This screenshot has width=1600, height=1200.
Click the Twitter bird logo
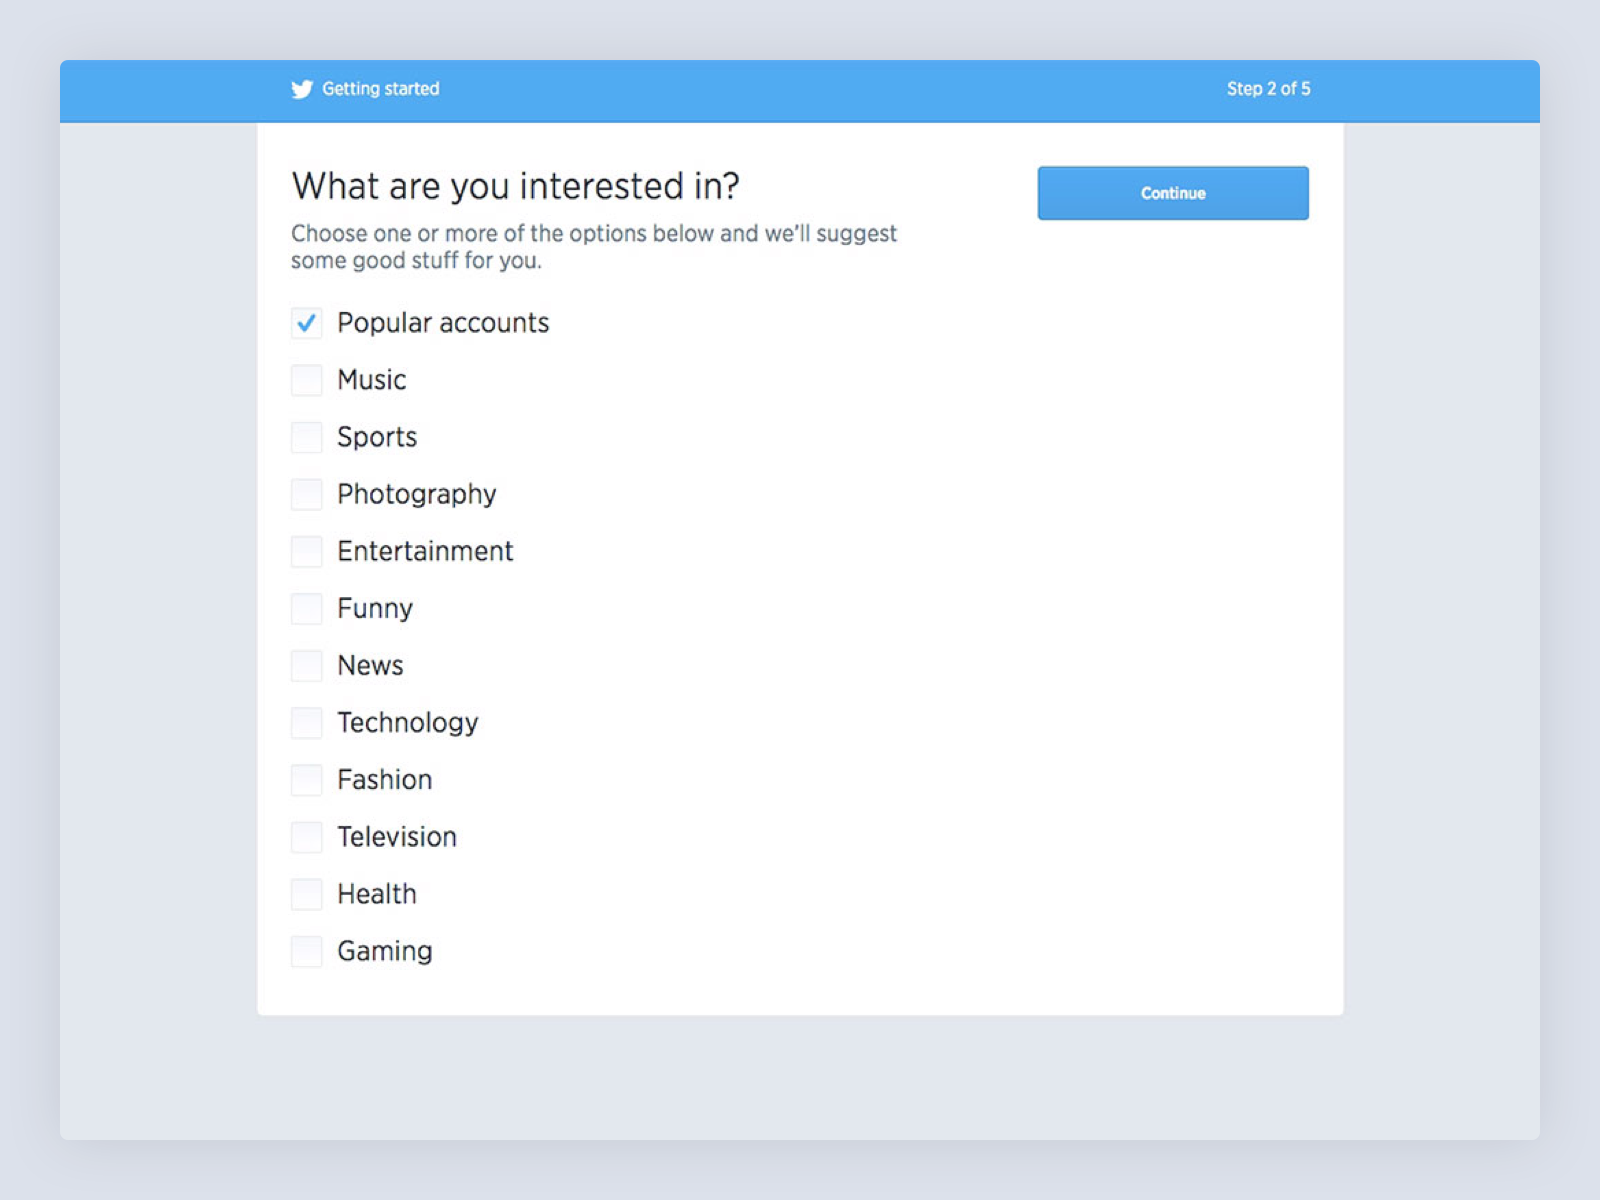[x=302, y=89]
